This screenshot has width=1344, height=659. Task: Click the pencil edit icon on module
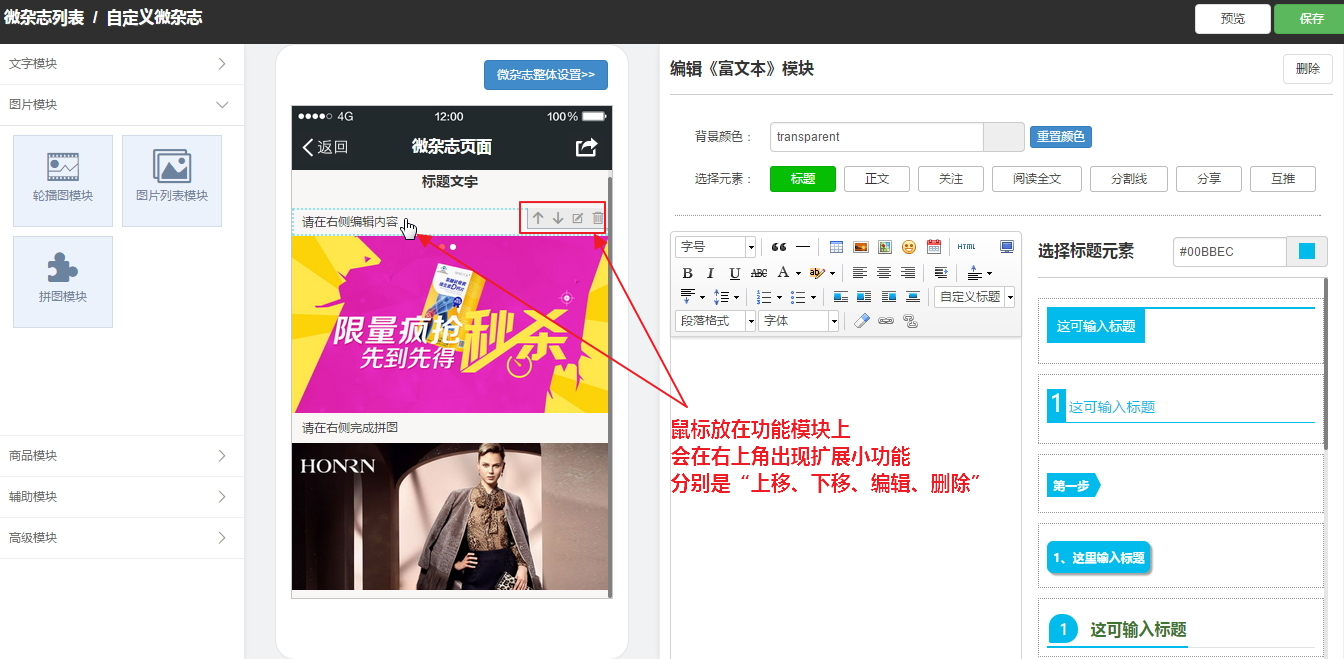(578, 218)
